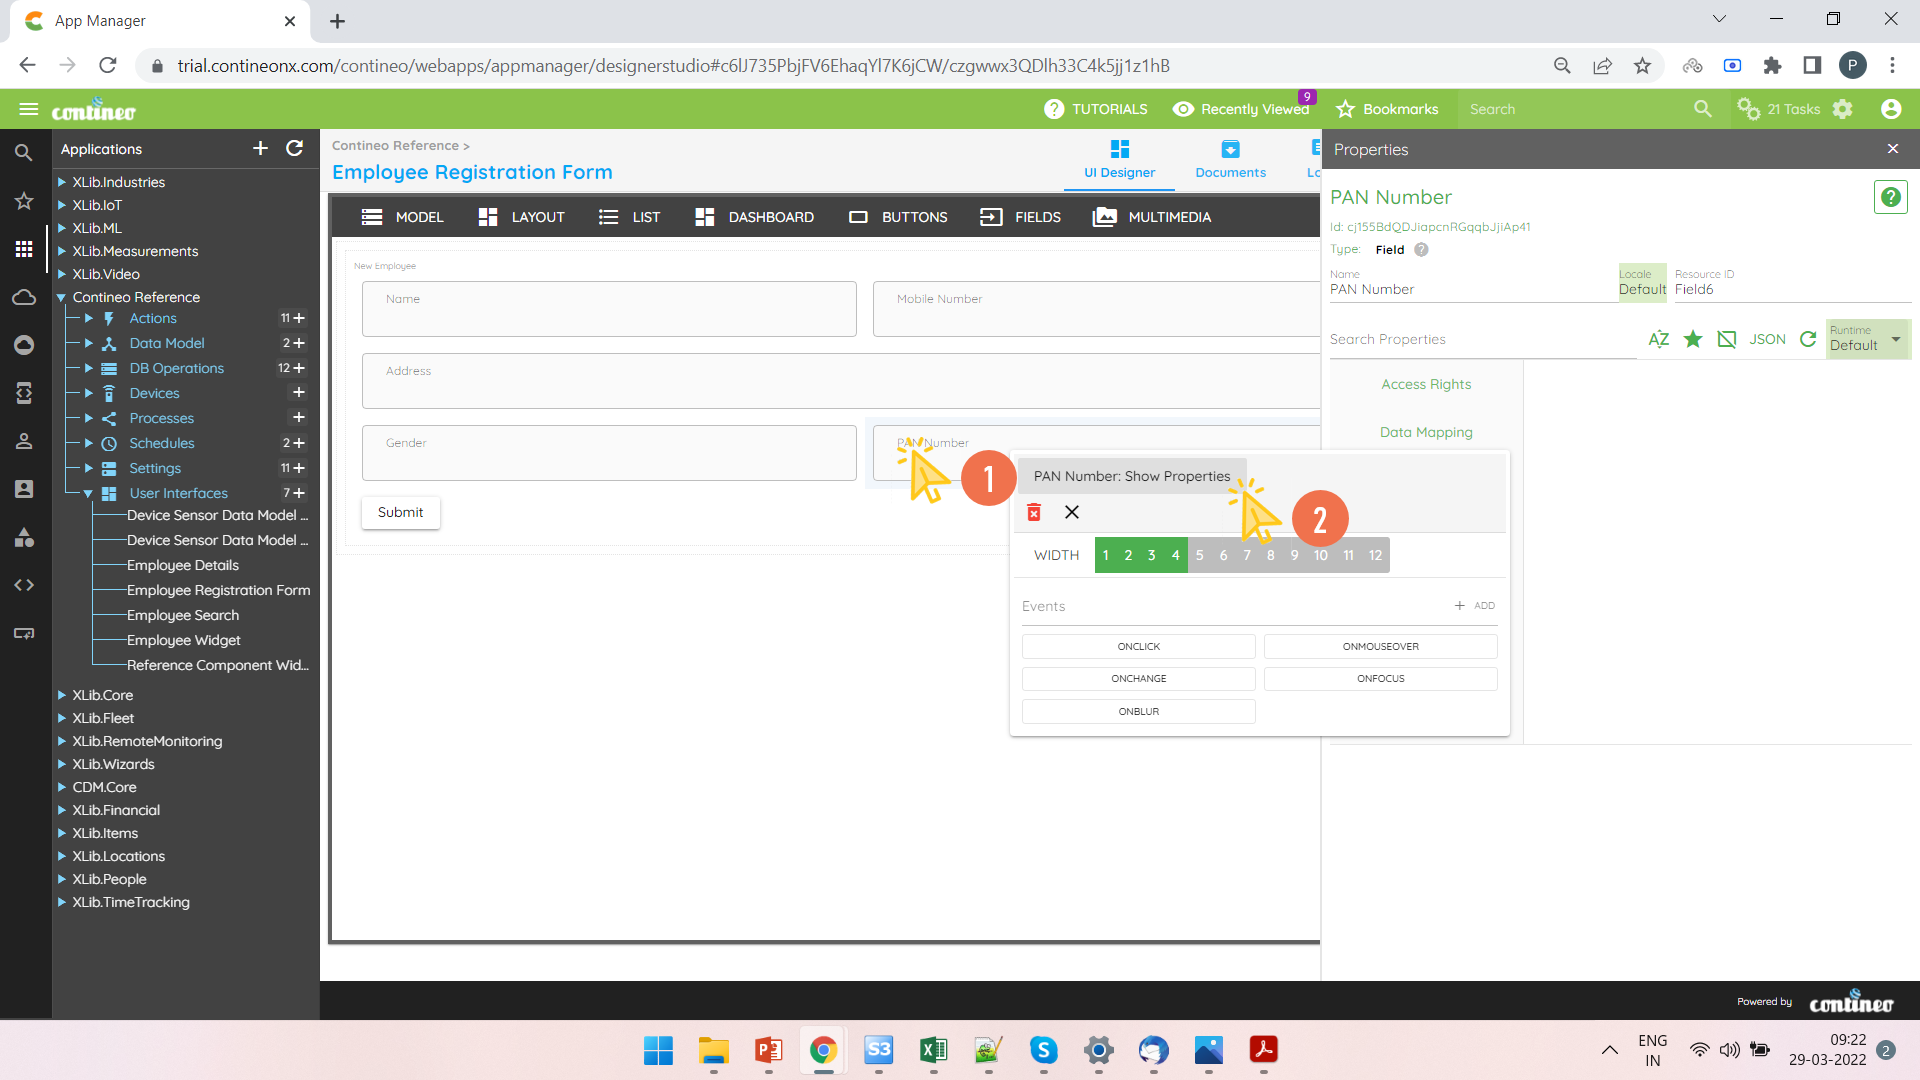Open the JSON view of properties
Image resolution: width=1920 pixels, height=1080 pixels.
click(1767, 339)
